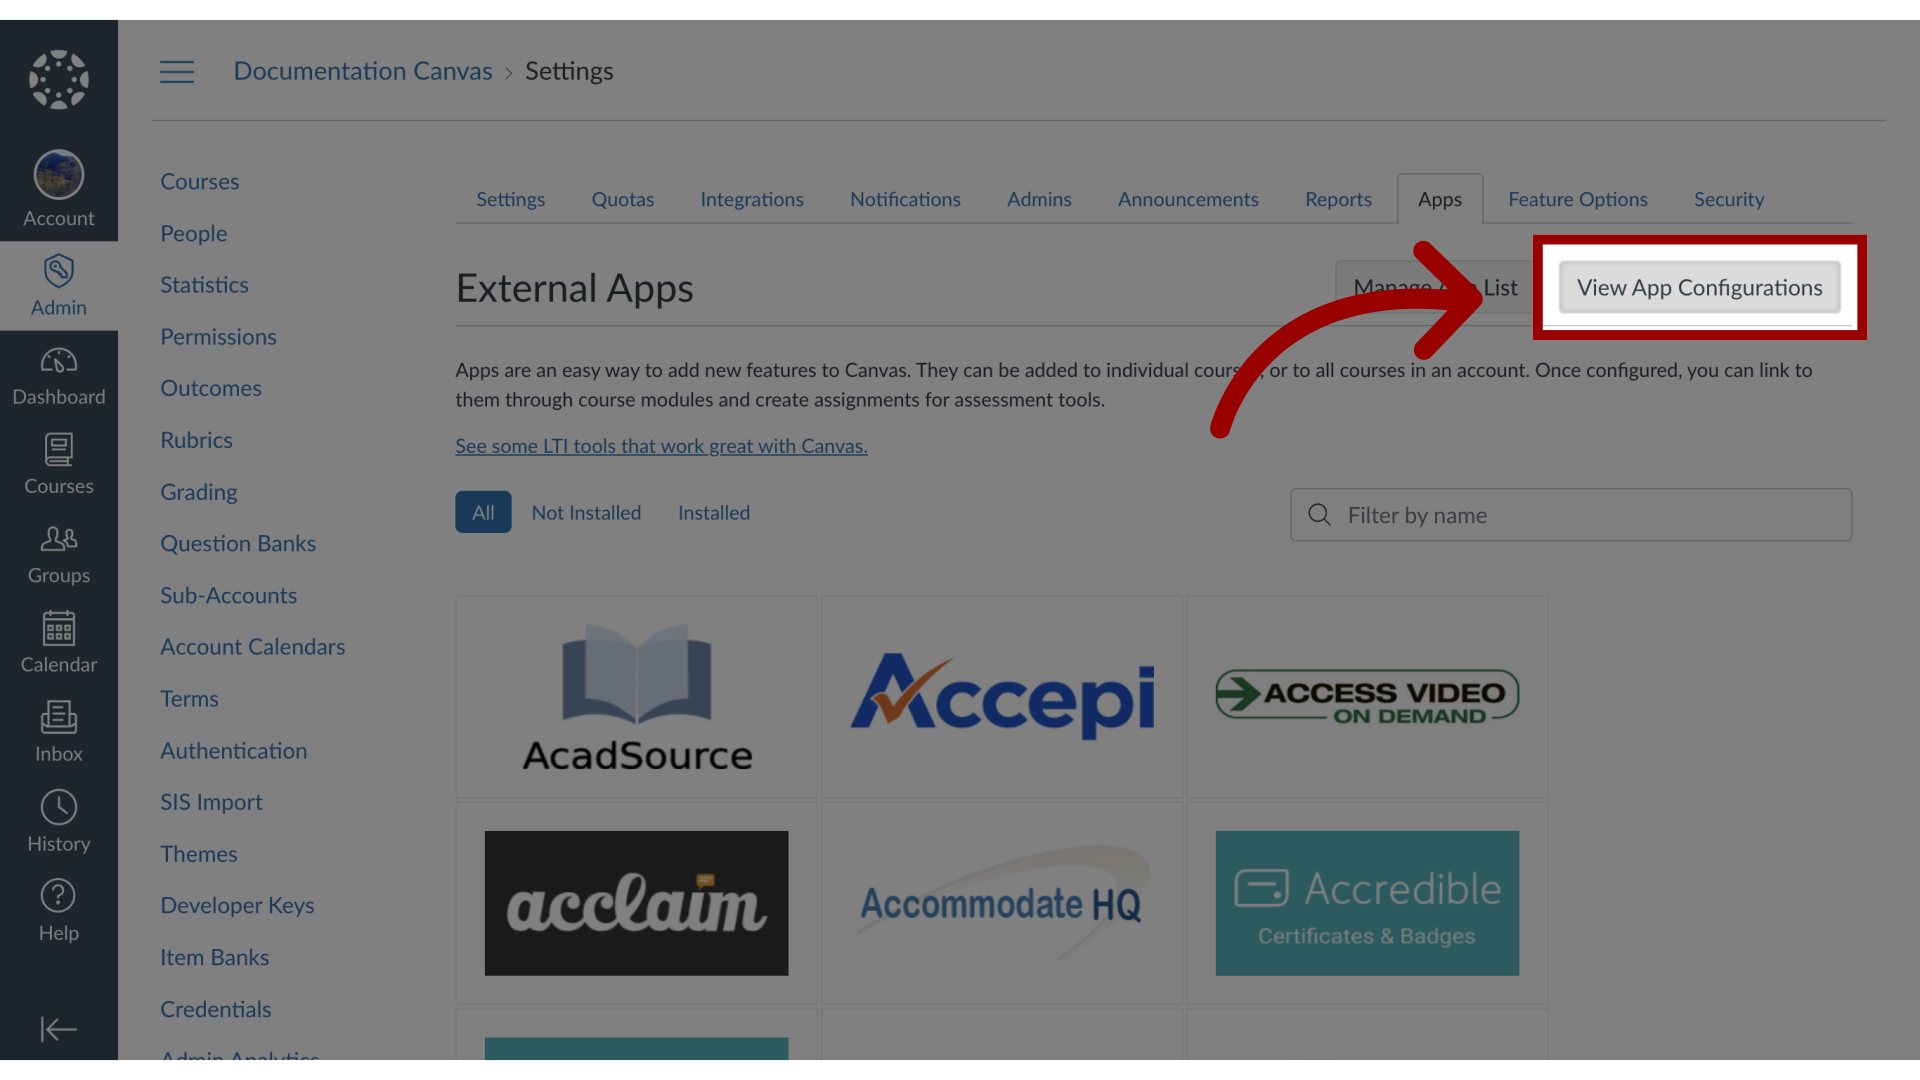Image resolution: width=1920 pixels, height=1080 pixels.
Task: Select the Not Installed apps filter
Action: point(585,512)
